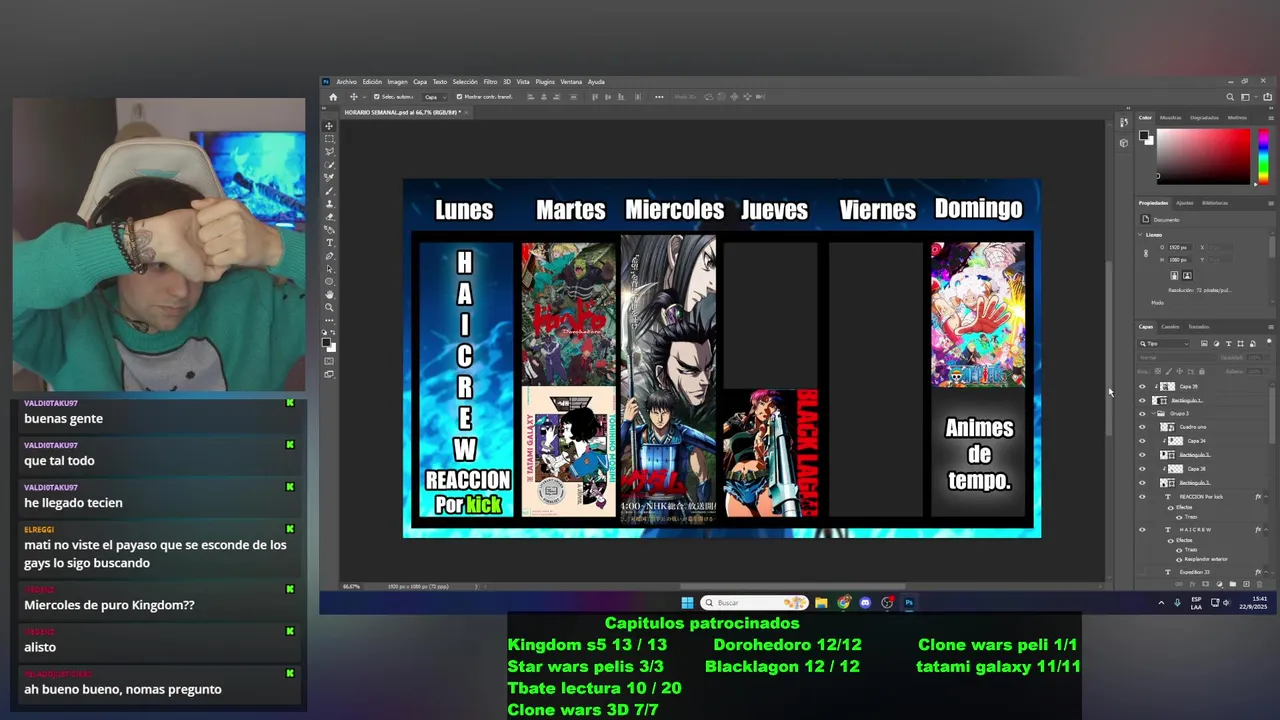Open the Filtro menu
The width and height of the screenshot is (1280, 720).
click(490, 82)
